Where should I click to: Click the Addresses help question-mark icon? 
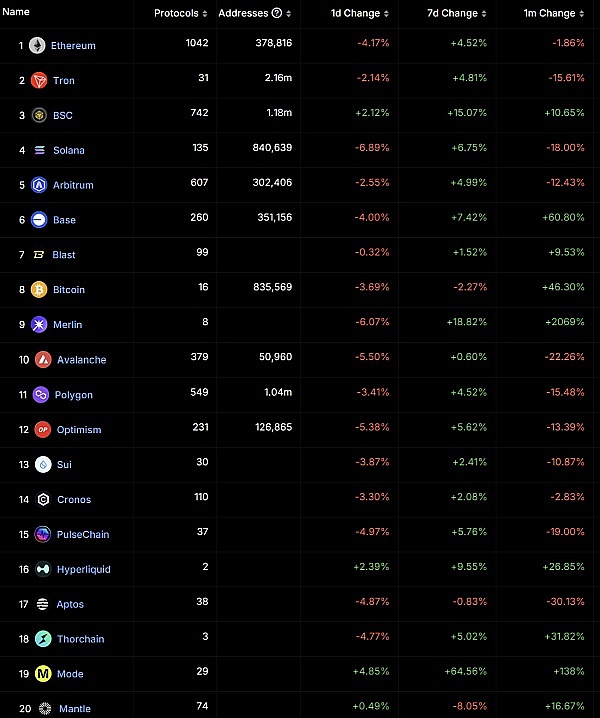coord(276,14)
